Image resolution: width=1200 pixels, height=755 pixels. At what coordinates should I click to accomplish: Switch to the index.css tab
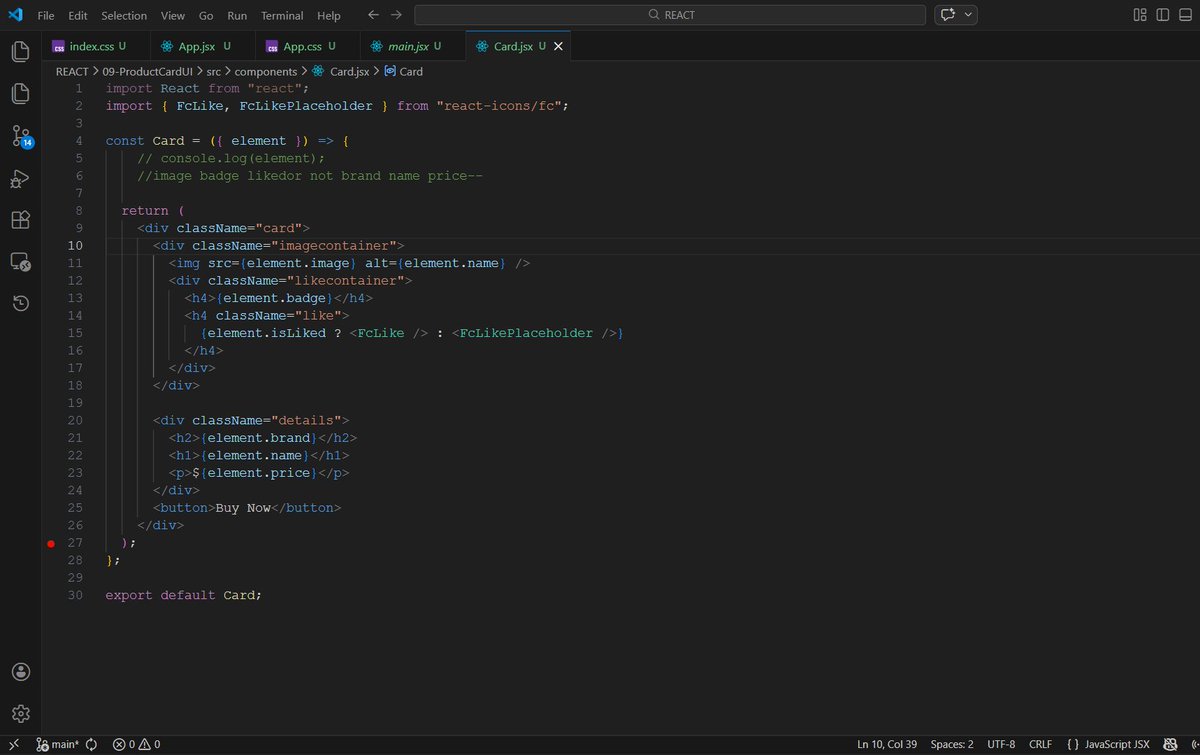click(x=96, y=46)
